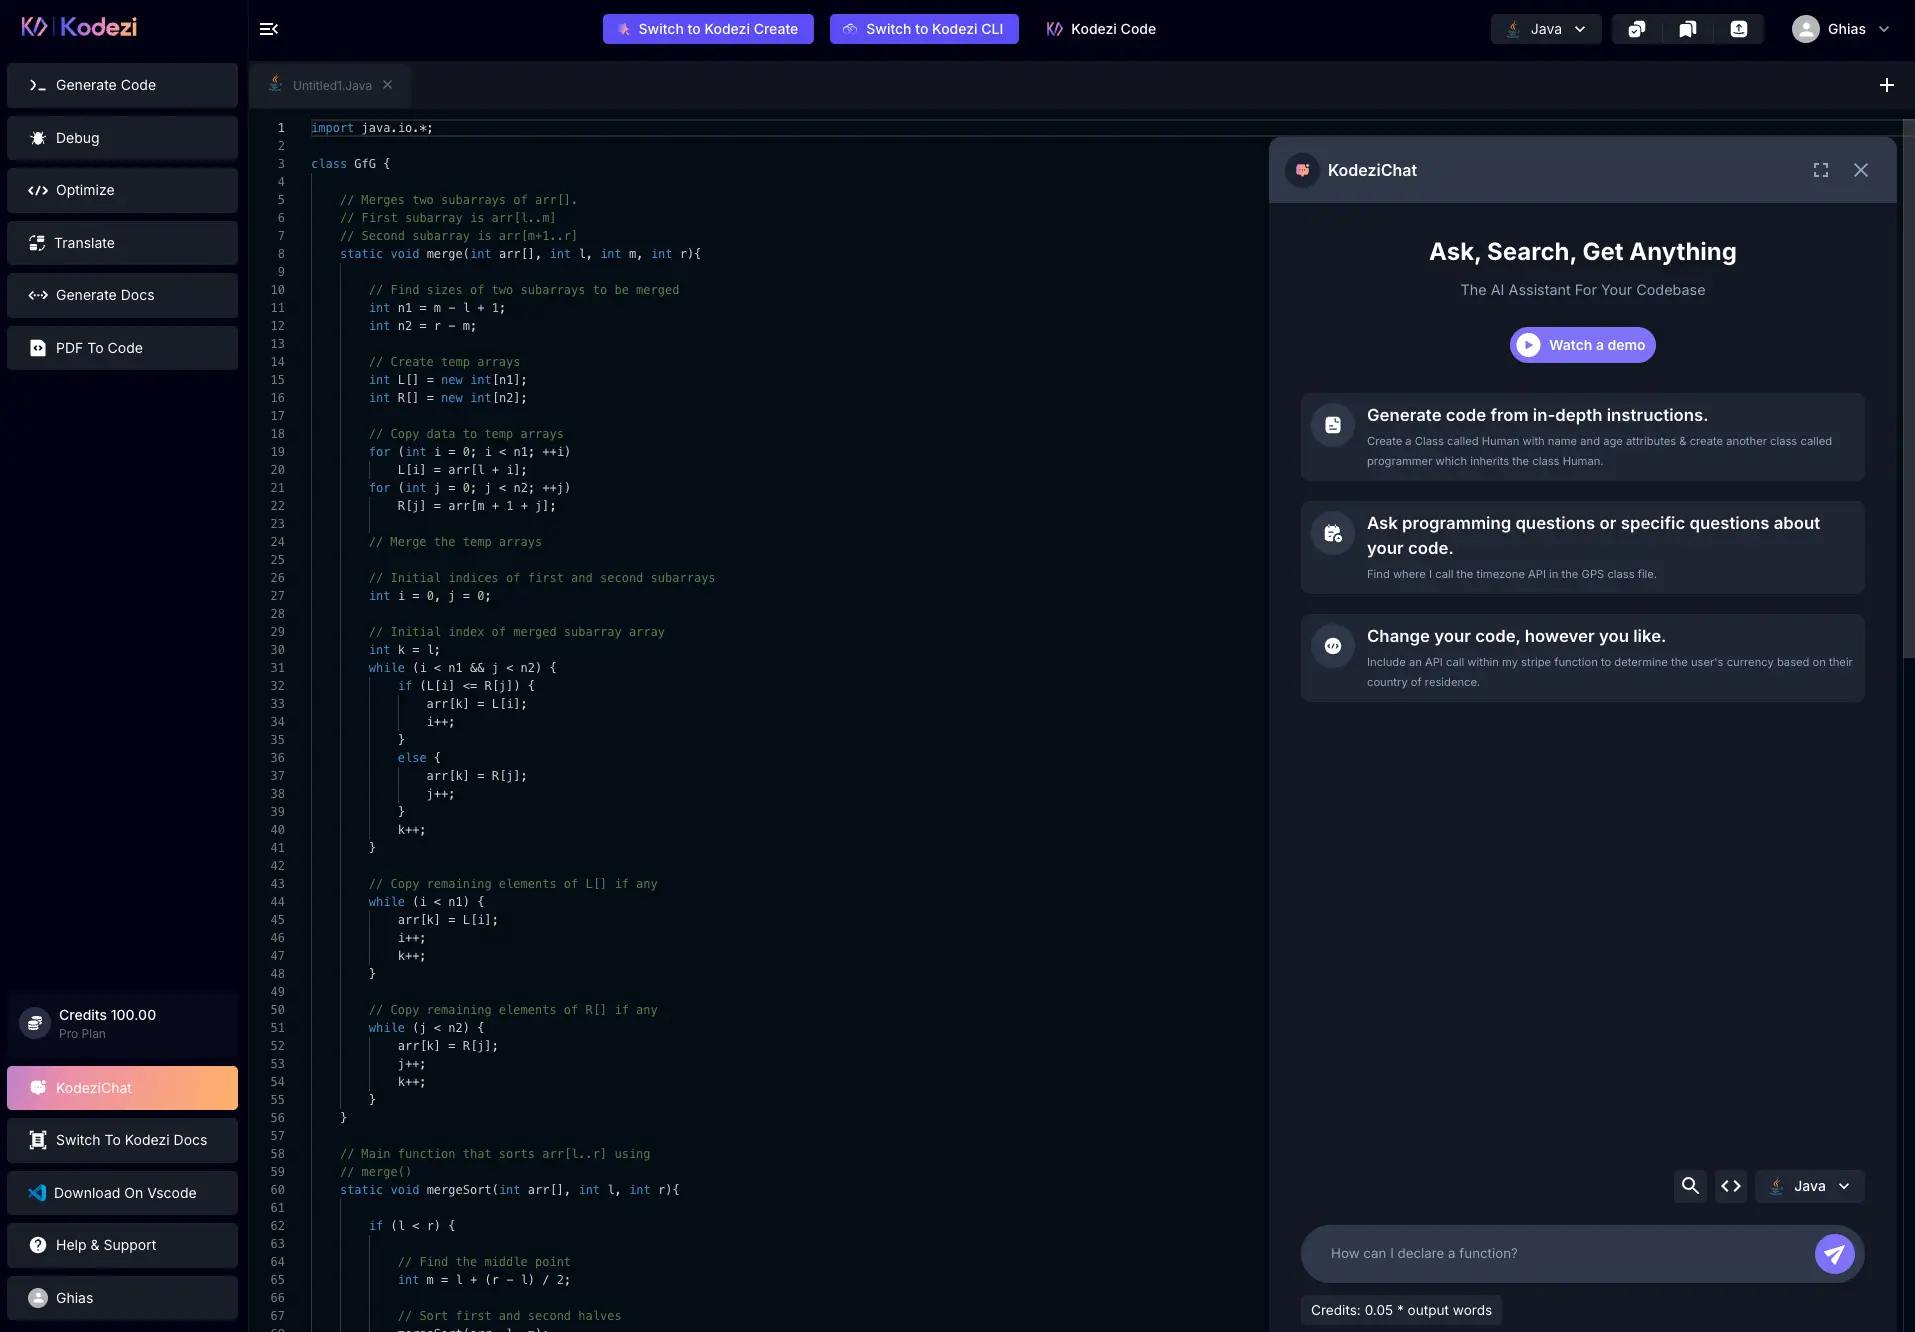Add a new file tab with plus

pos(1886,85)
